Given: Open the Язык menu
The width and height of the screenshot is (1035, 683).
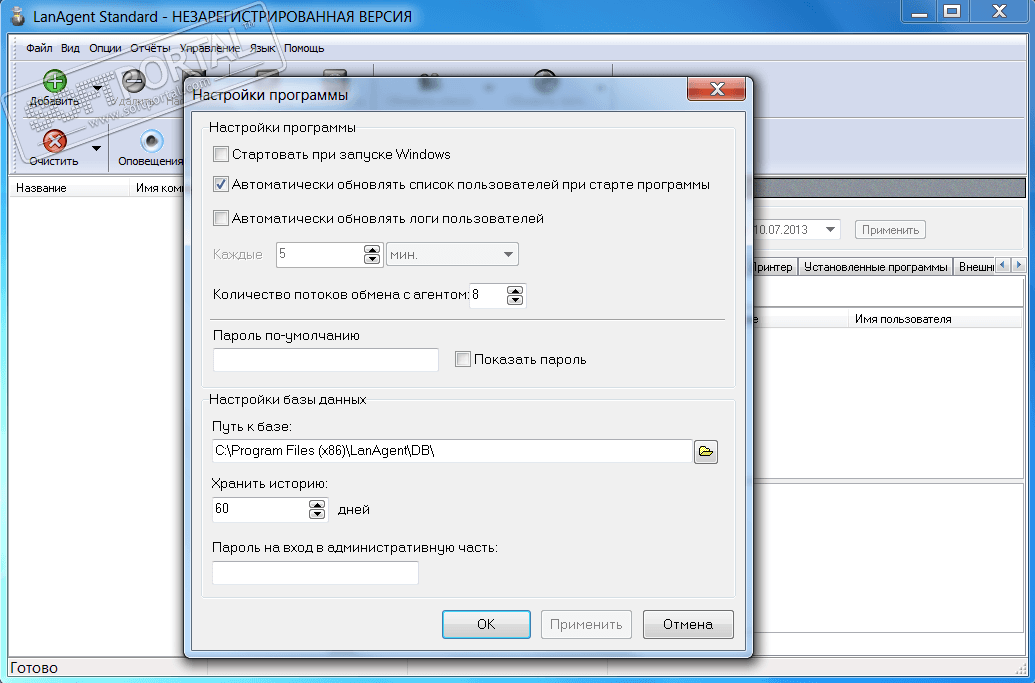Looking at the screenshot, I should click(262, 48).
